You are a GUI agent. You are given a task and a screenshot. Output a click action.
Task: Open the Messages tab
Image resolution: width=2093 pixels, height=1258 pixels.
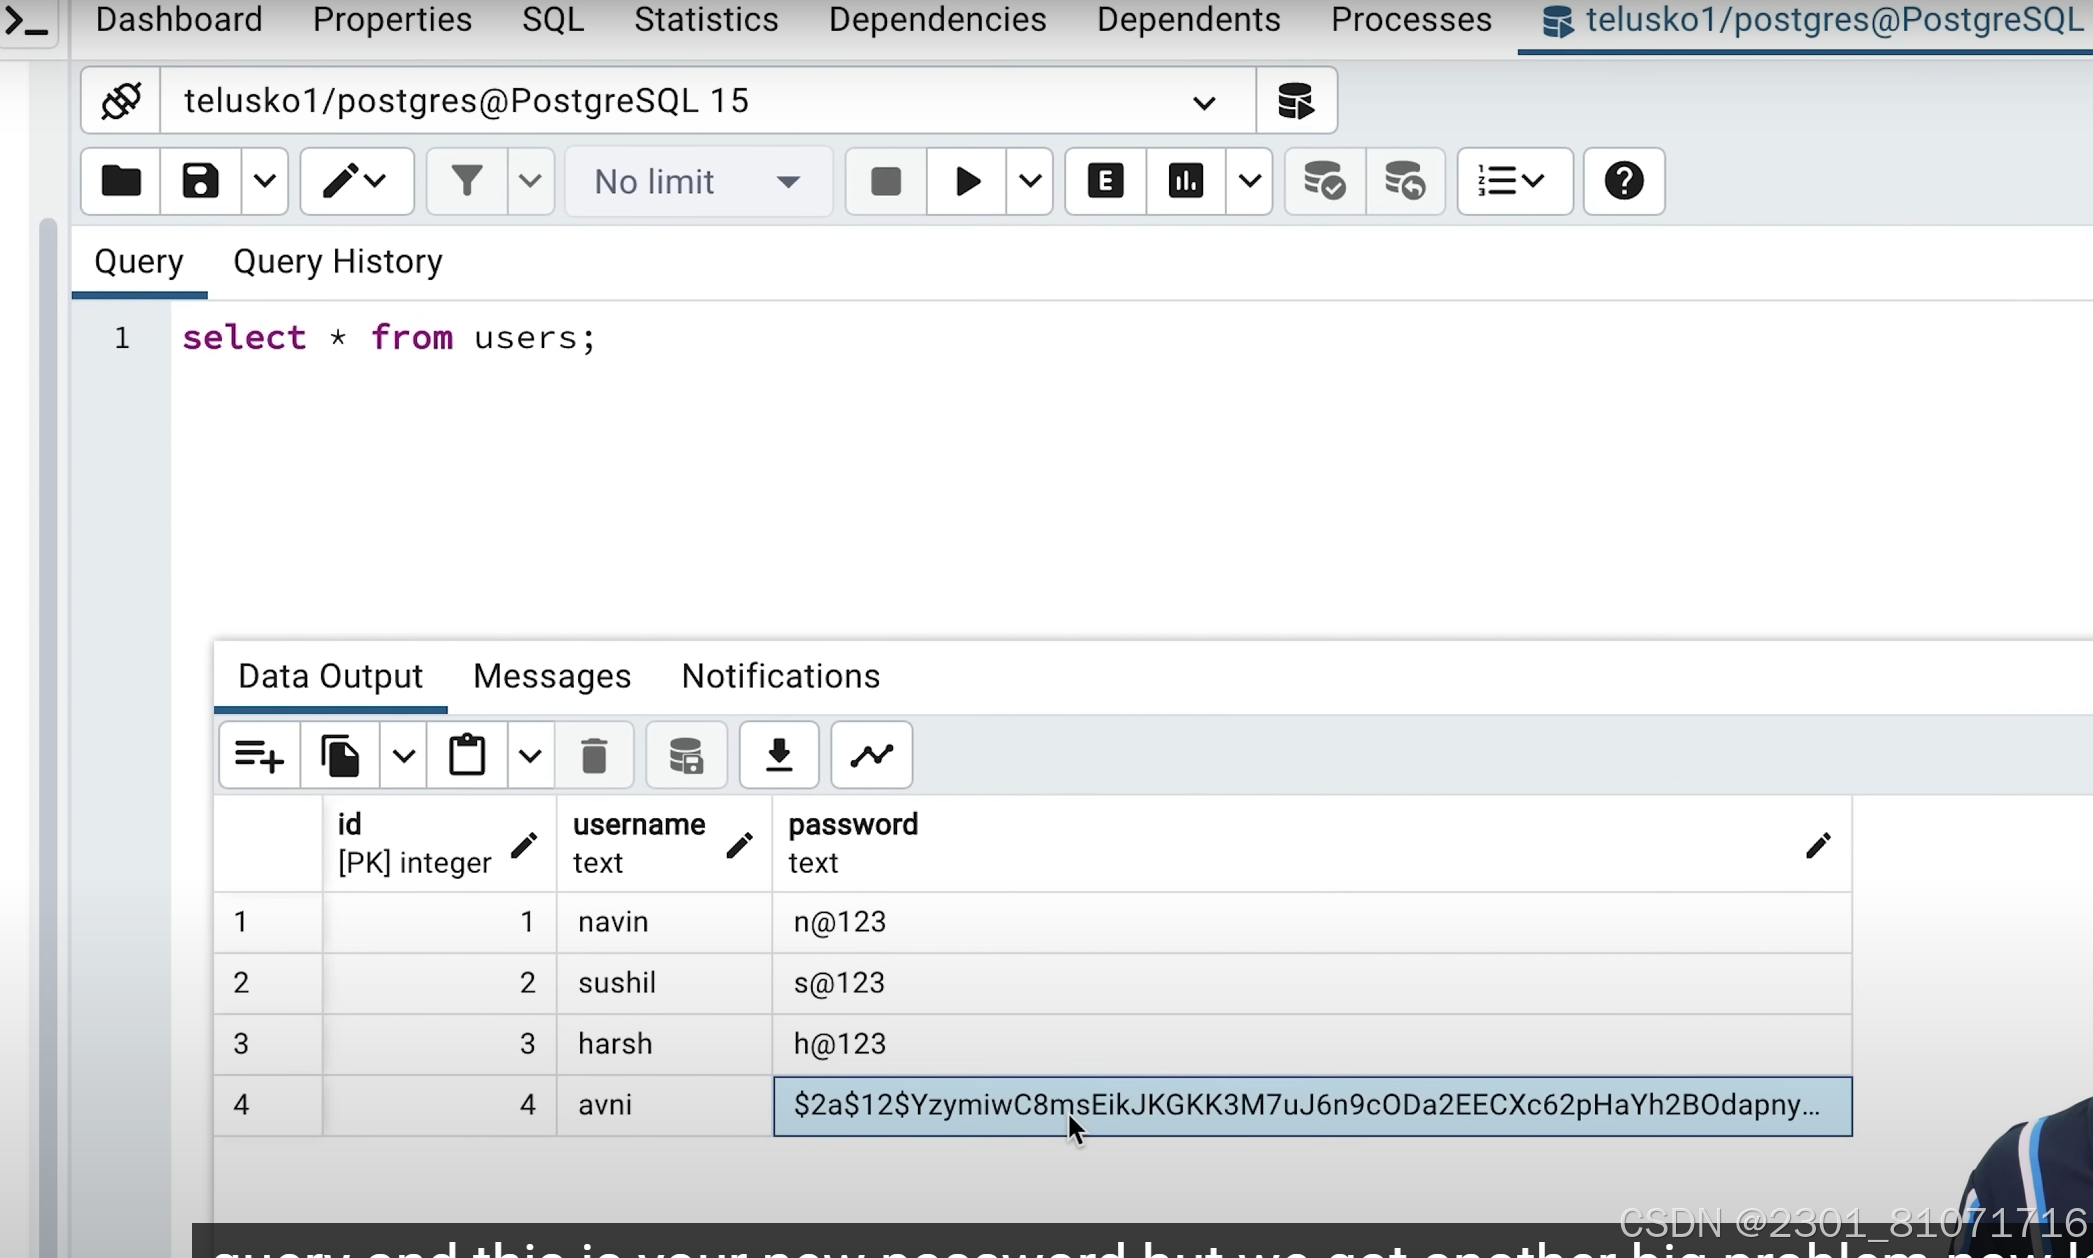pos(551,676)
